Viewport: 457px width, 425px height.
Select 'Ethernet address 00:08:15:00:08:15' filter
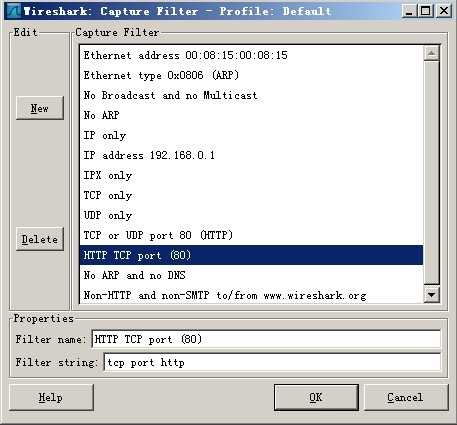[251, 55]
